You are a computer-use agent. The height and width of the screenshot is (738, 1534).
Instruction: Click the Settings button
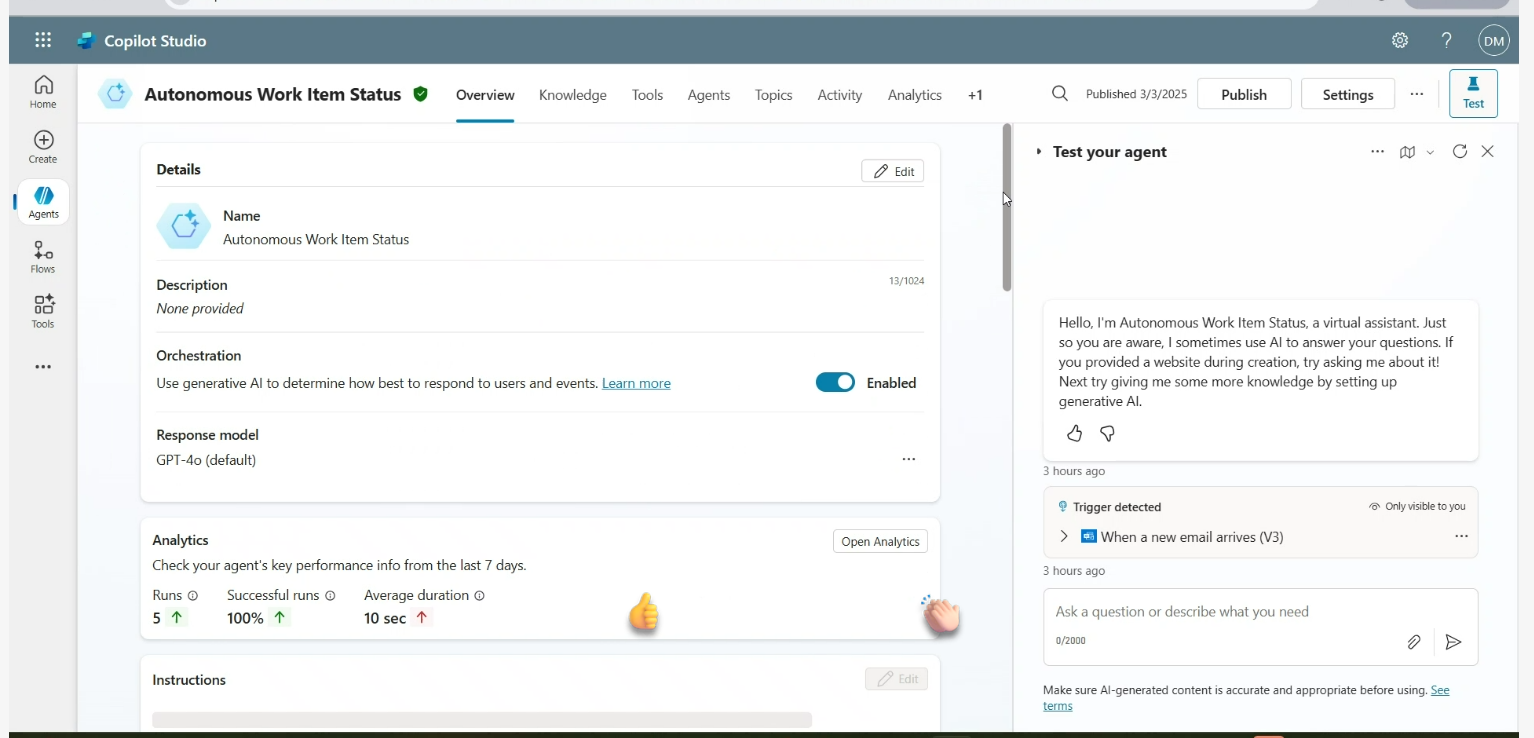[x=1348, y=94]
